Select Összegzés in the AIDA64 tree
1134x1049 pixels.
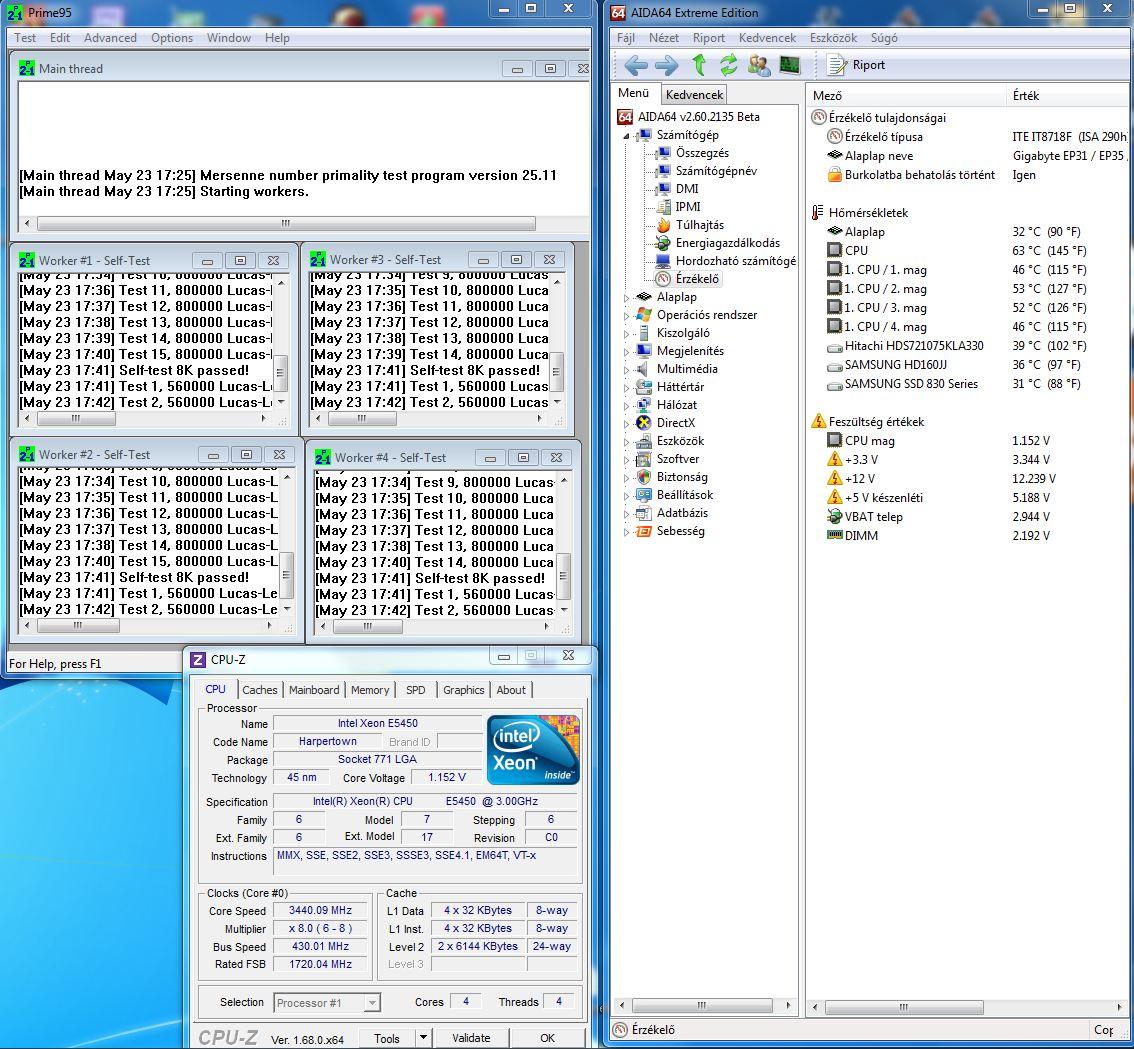coord(702,153)
